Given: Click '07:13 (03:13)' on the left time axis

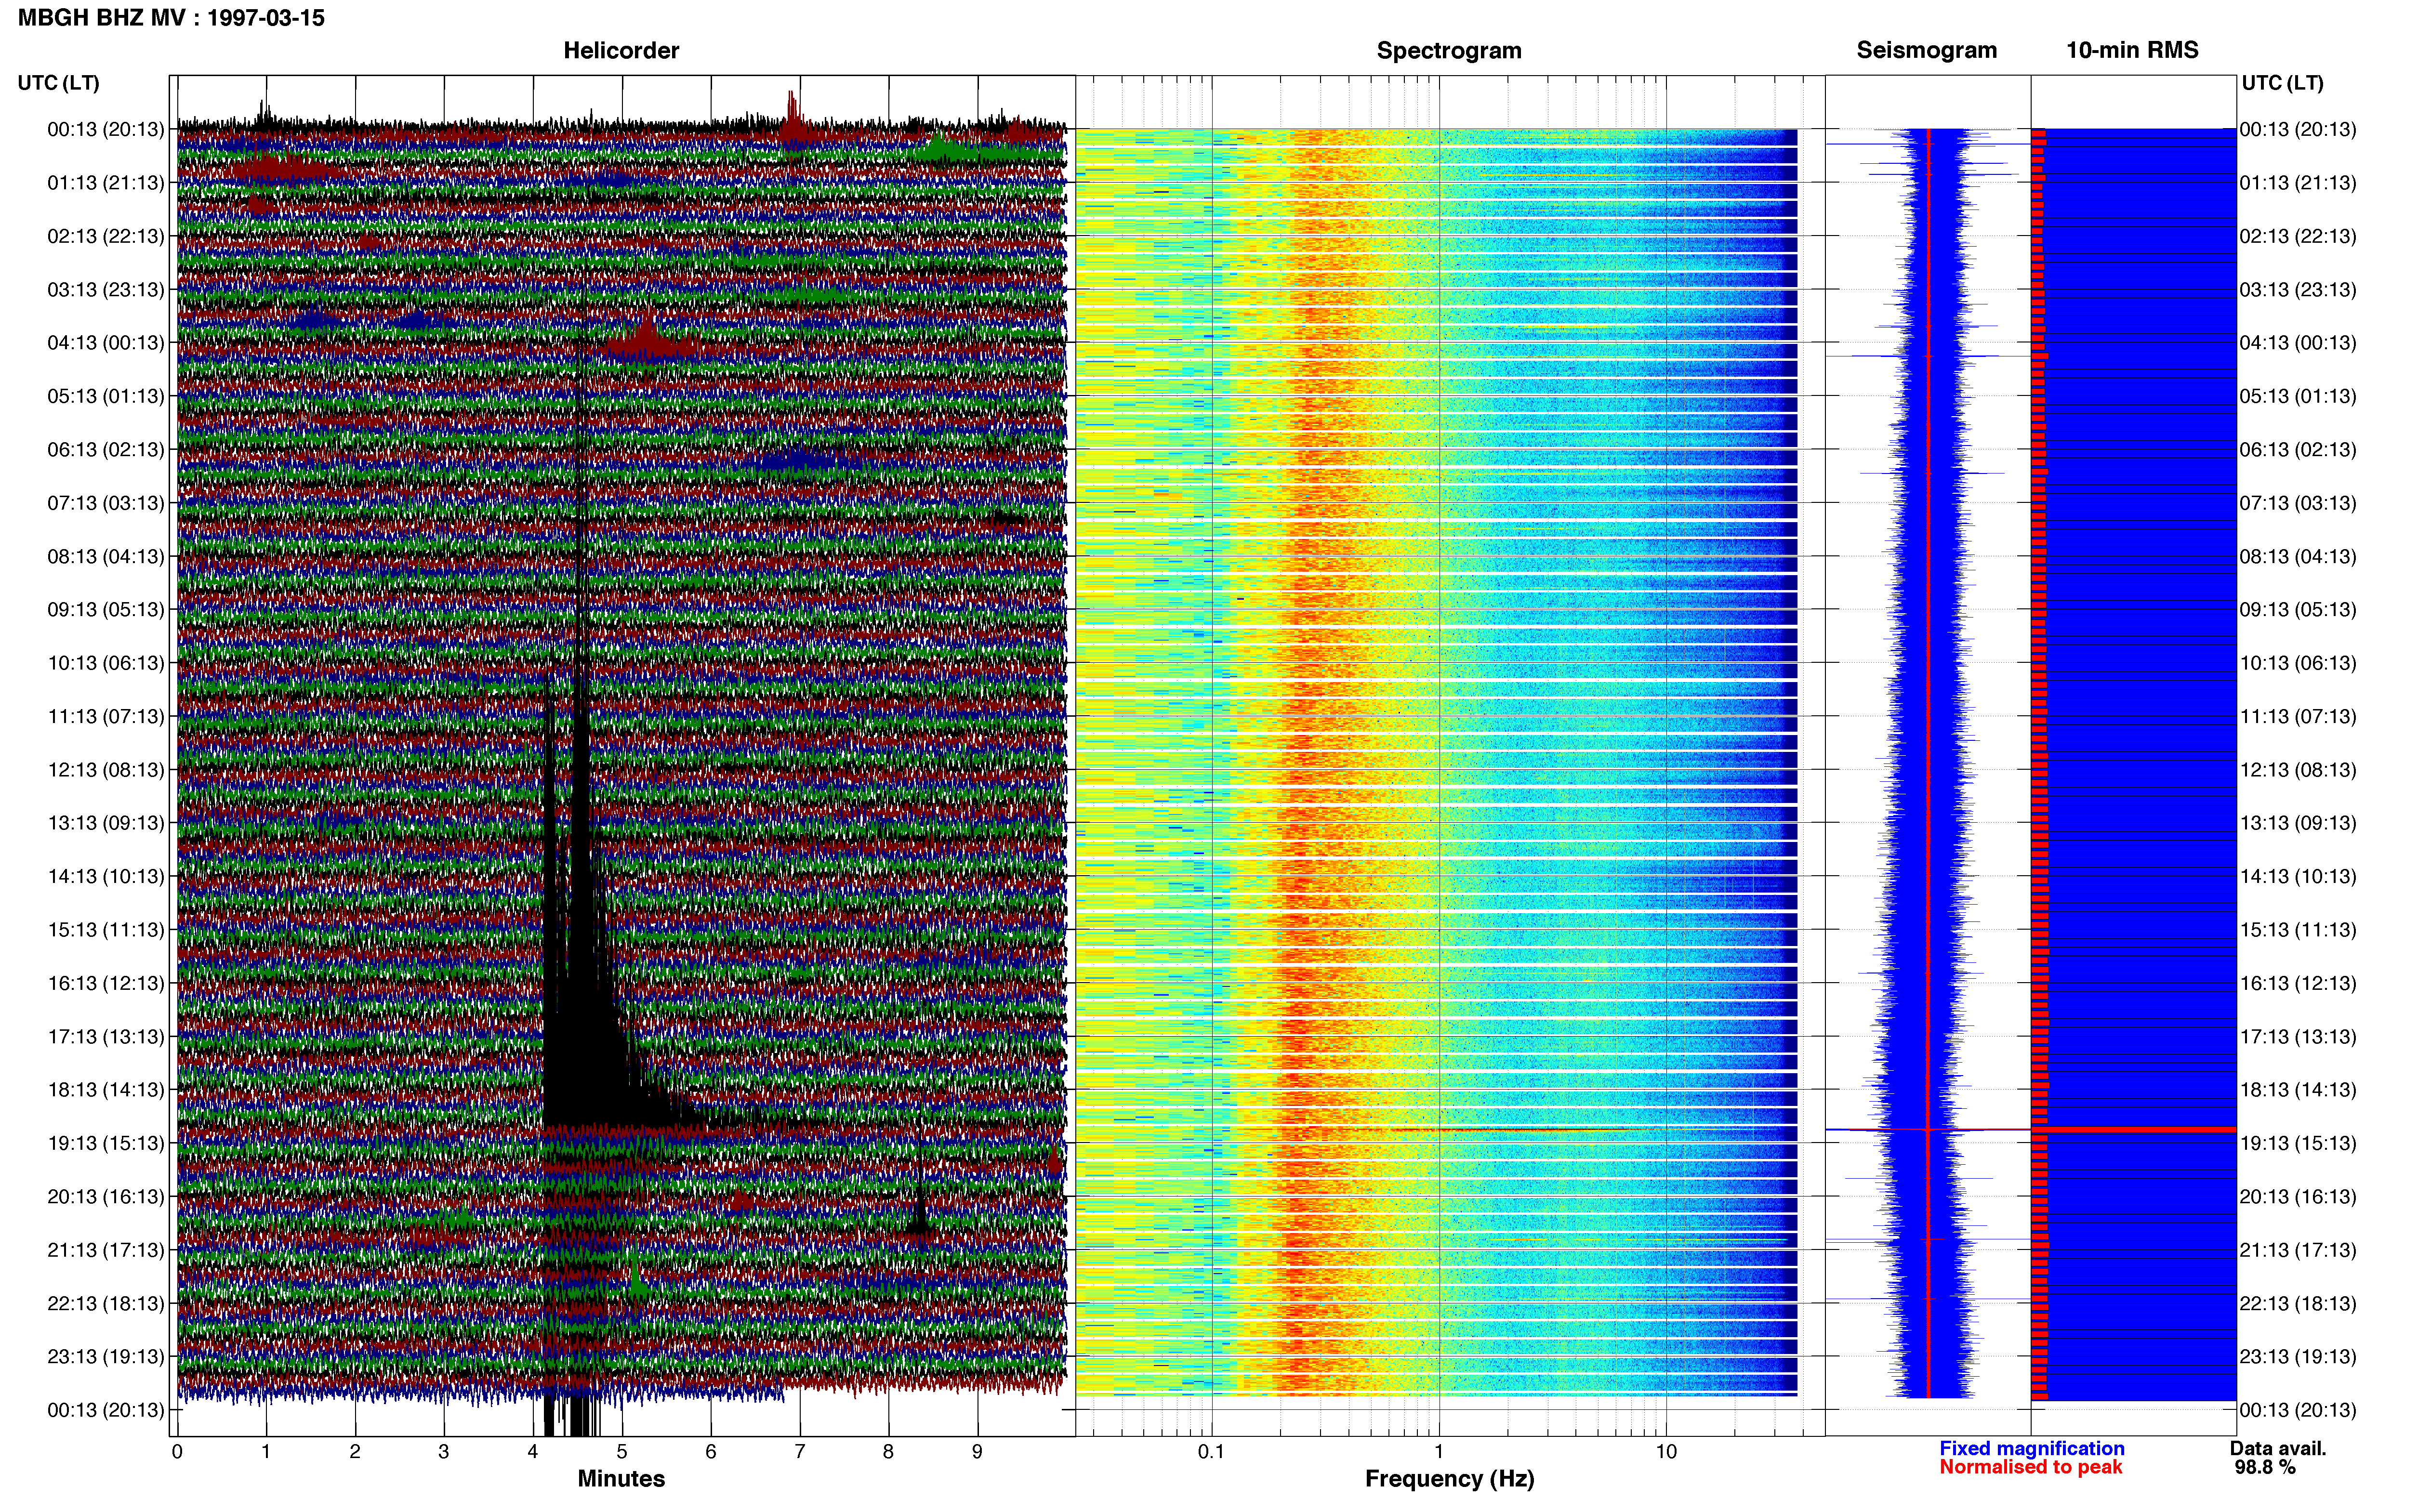Looking at the screenshot, I should pos(106,503).
